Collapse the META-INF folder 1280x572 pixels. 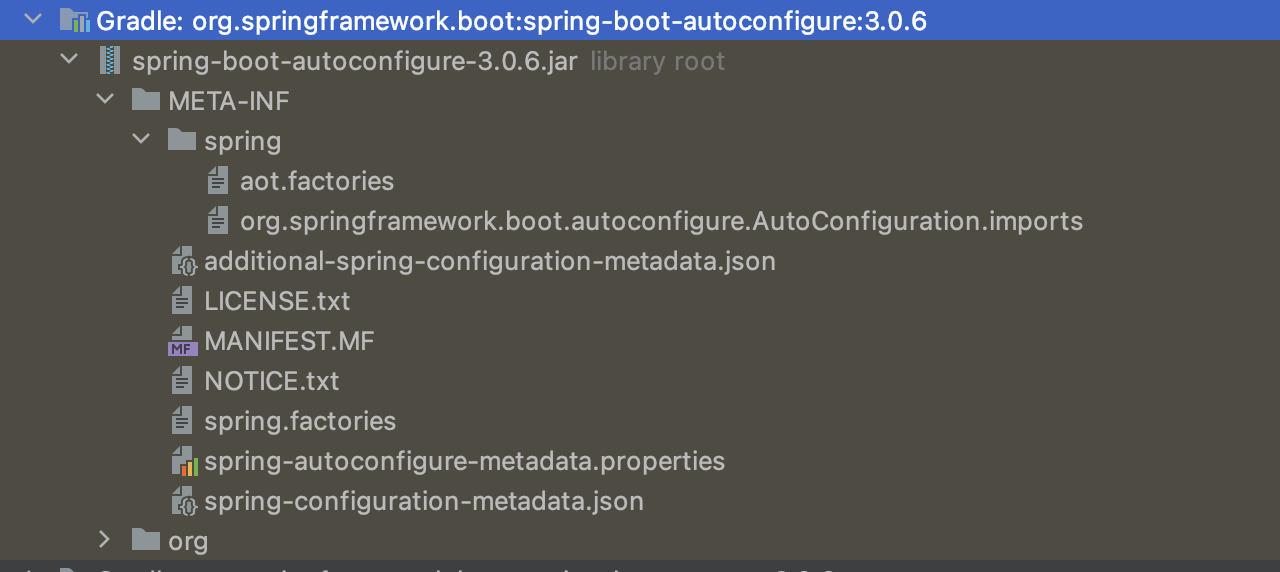point(105,99)
